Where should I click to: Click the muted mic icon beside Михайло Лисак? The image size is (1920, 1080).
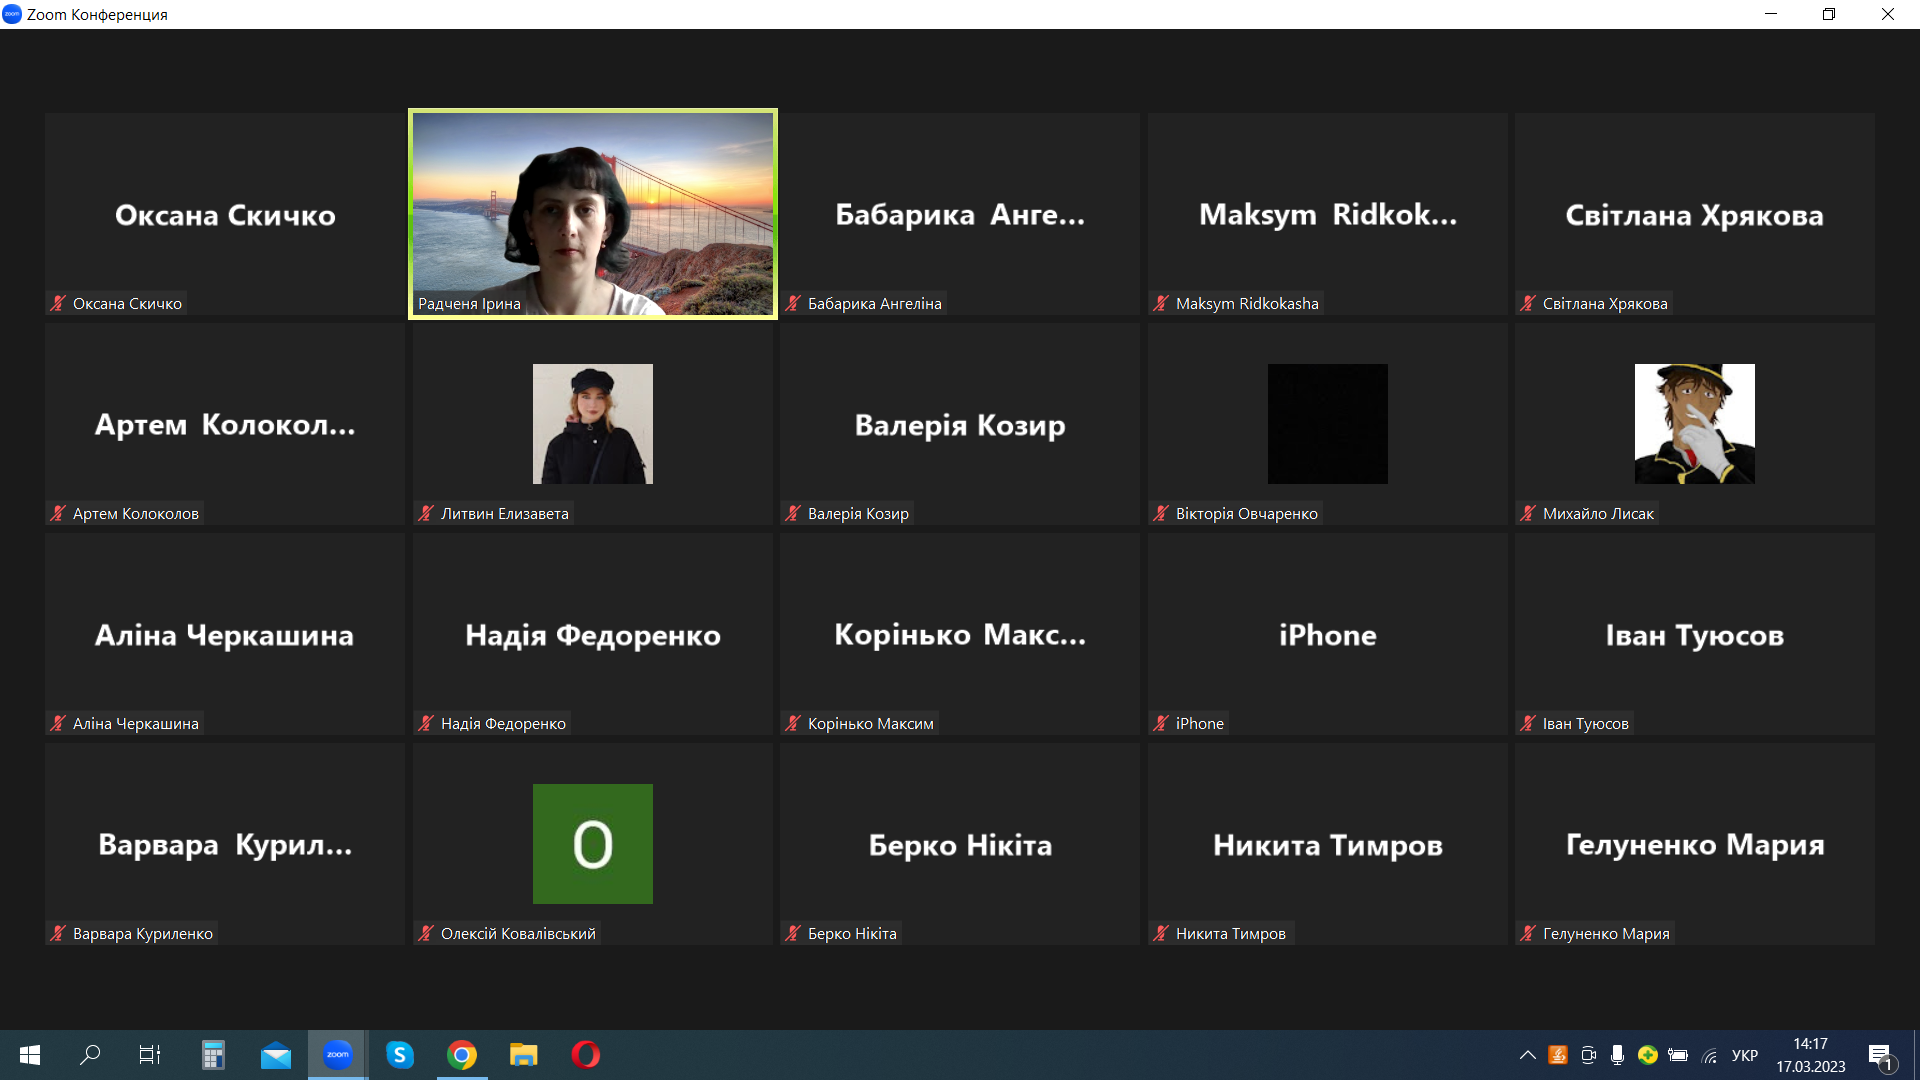coord(1528,513)
